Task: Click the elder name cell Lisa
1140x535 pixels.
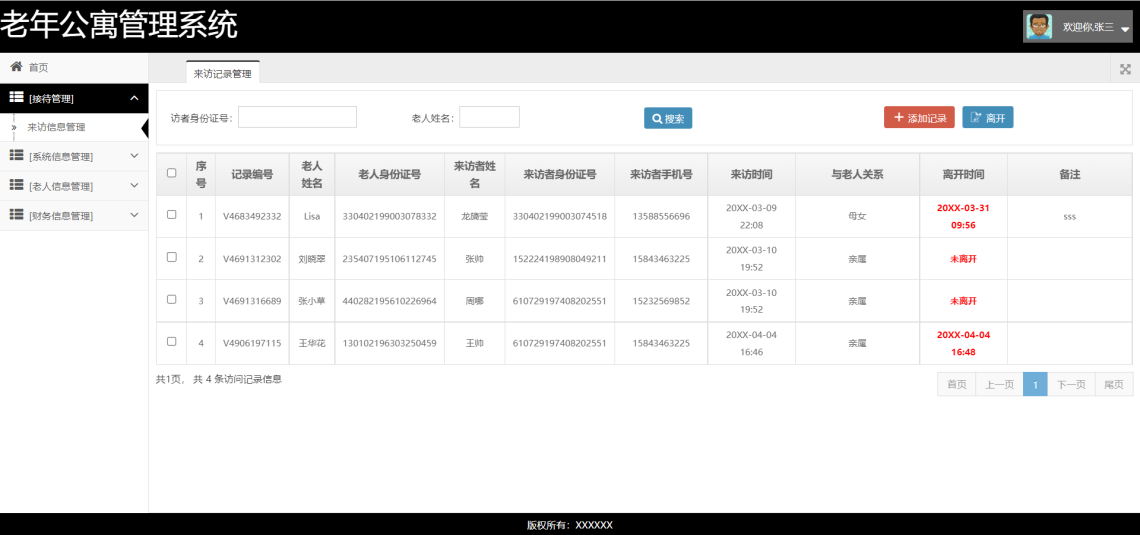Action: coord(311,217)
